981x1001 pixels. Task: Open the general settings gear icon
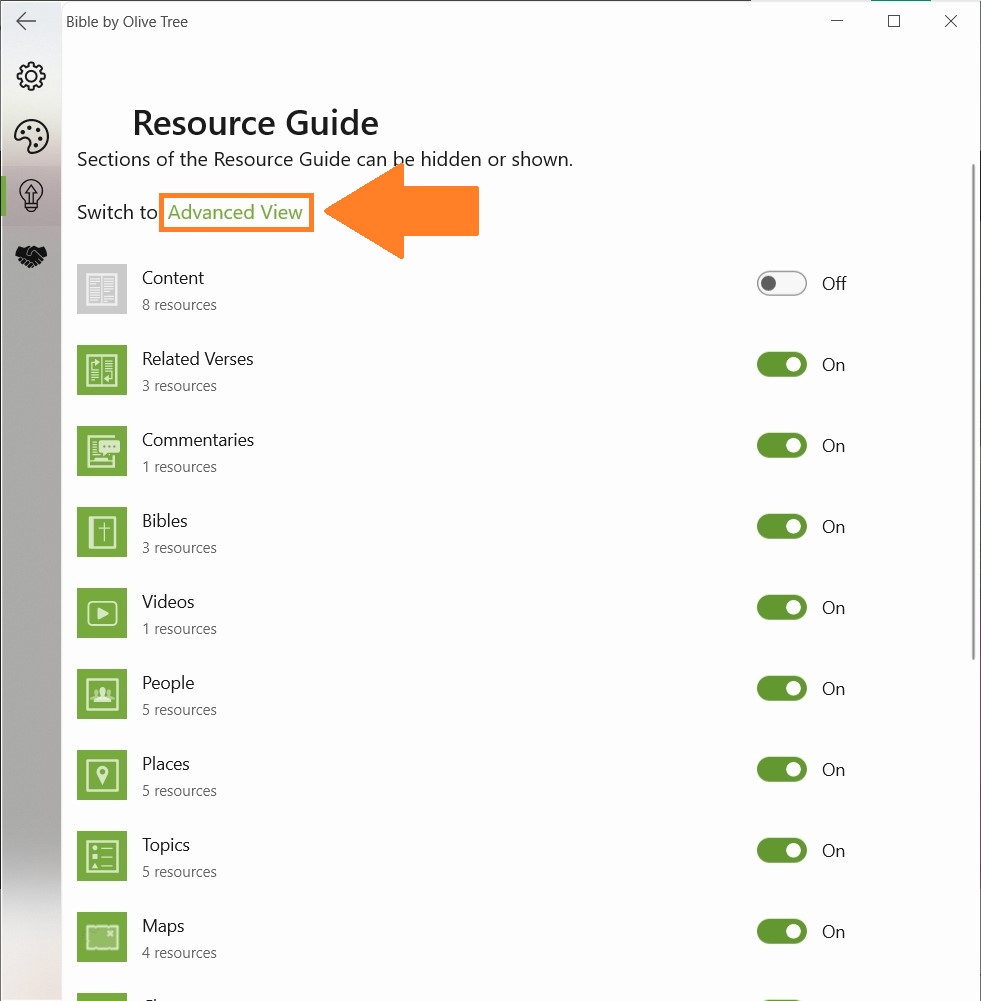31,77
